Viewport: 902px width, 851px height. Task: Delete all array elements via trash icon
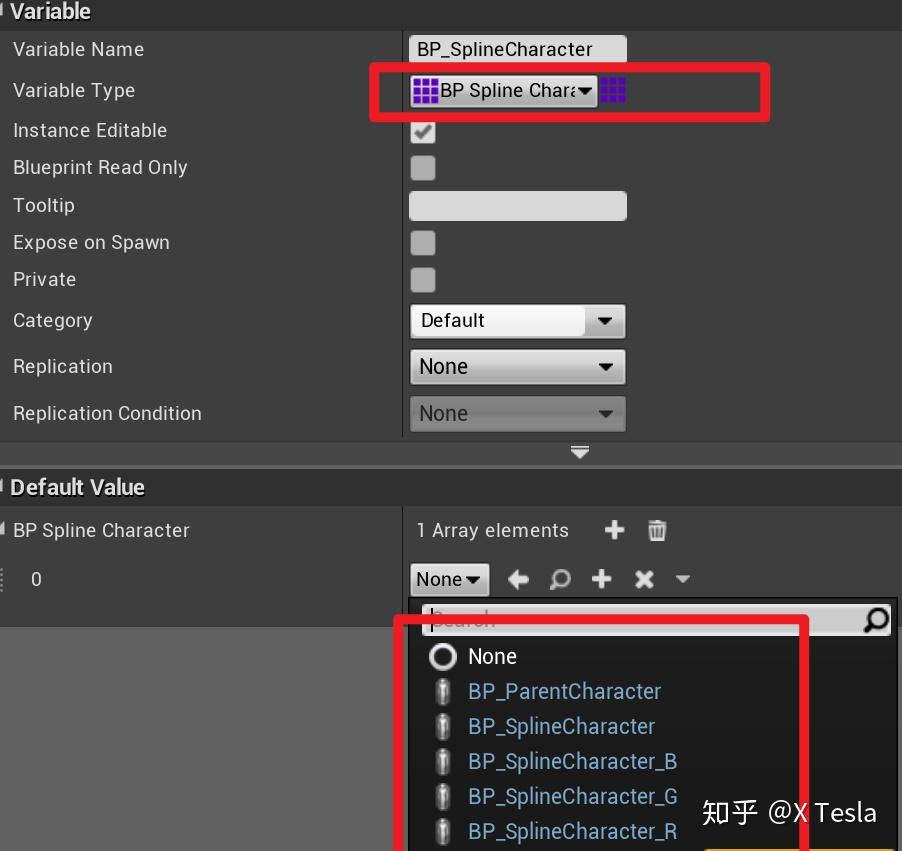coord(656,530)
